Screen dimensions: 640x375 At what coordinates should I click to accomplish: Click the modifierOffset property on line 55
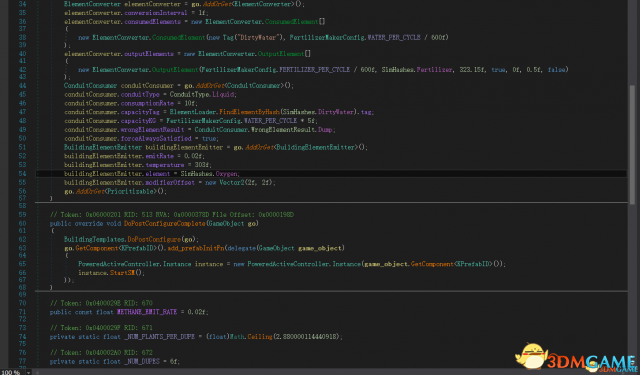coord(170,183)
